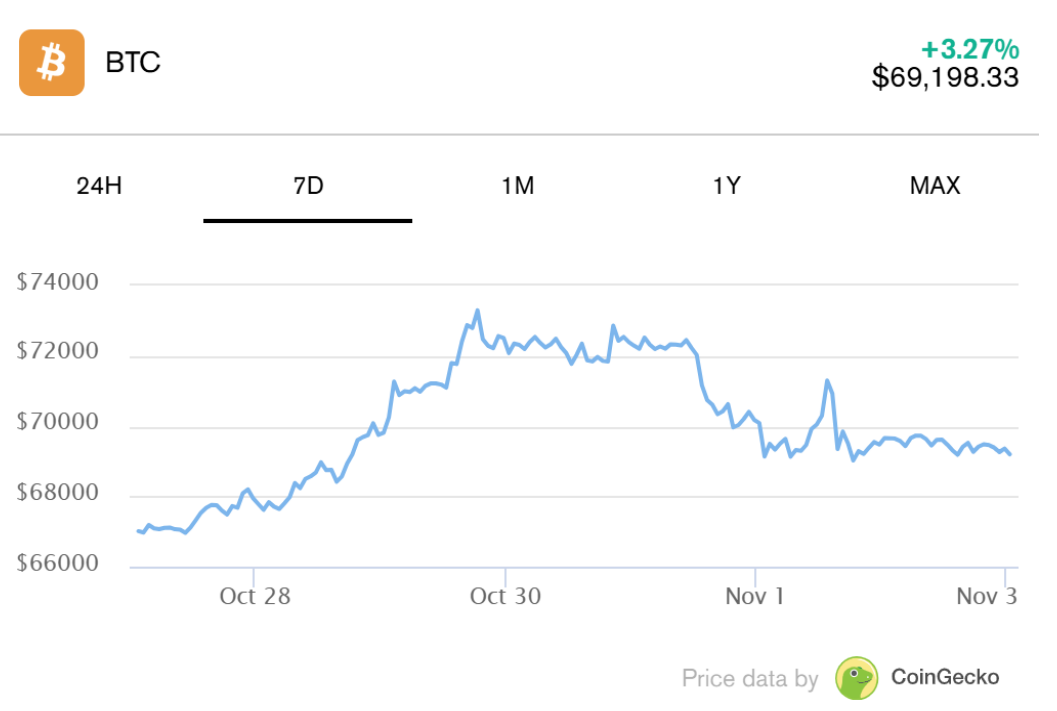1057x711 pixels.
Task: Click the Price data by text
Action: pos(749,677)
